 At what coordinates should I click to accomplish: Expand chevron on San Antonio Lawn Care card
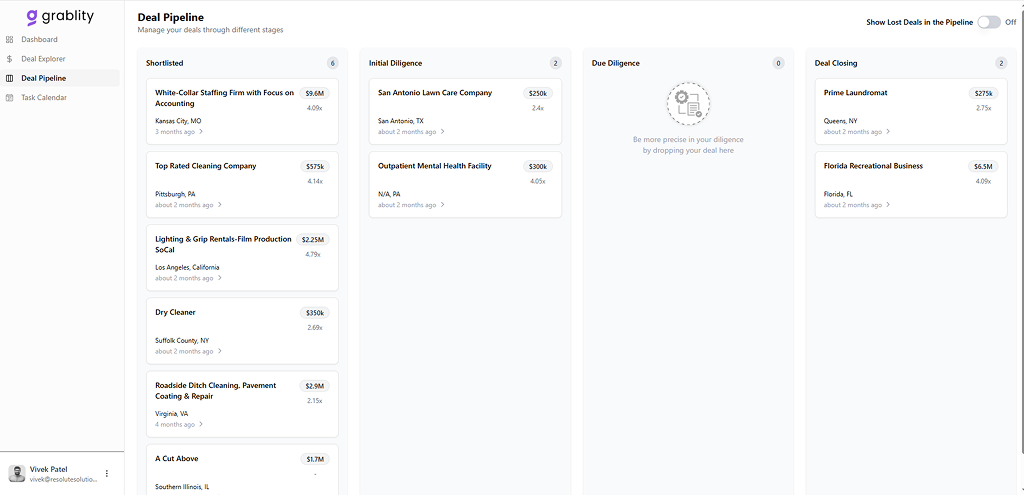tap(443, 132)
